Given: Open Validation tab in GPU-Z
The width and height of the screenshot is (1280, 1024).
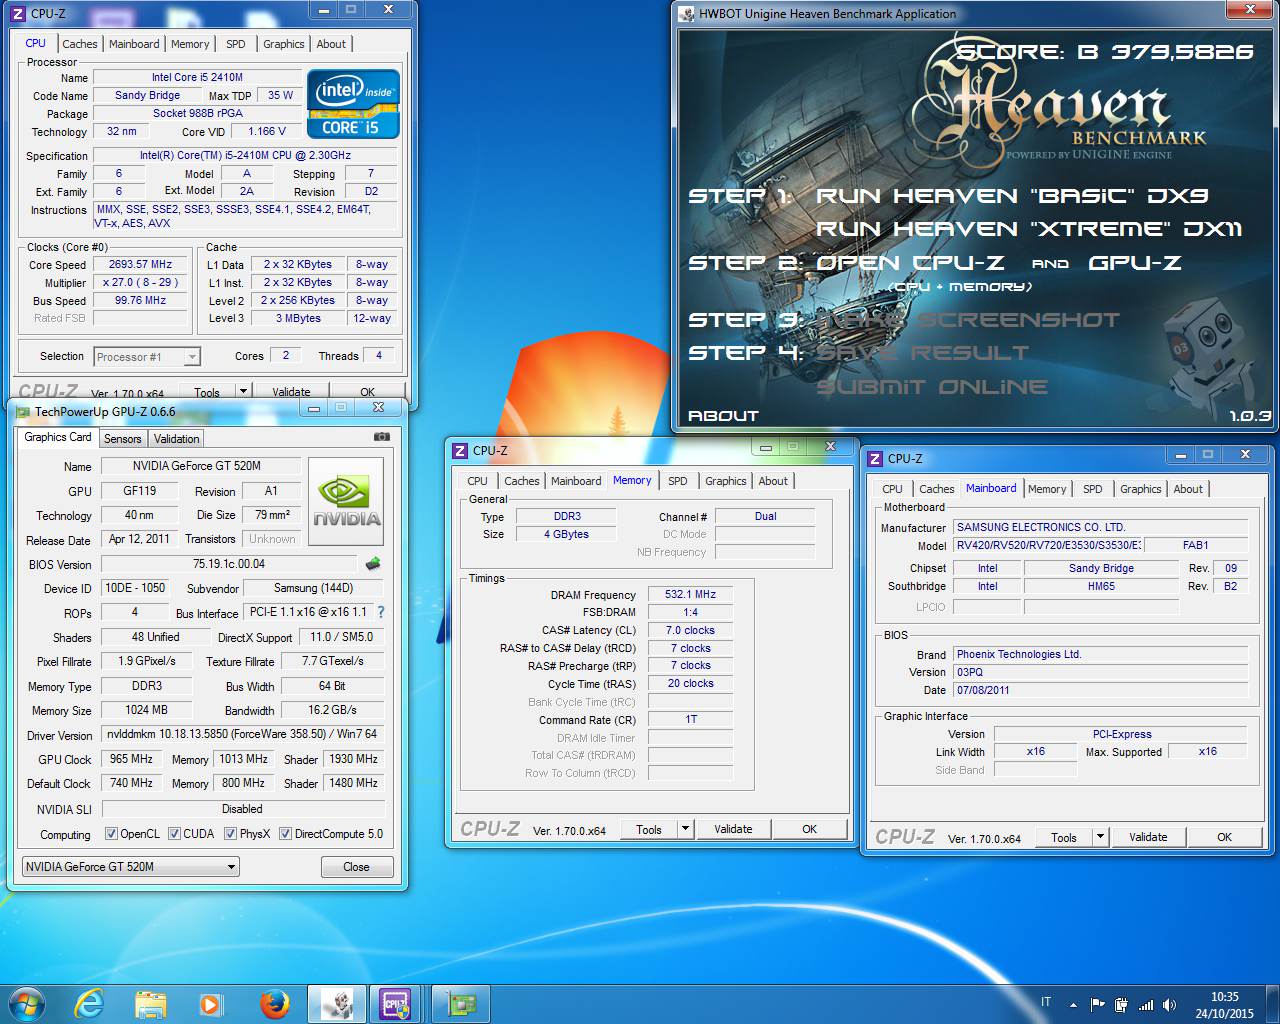Looking at the screenshot, I should click(x=177, y=439).
